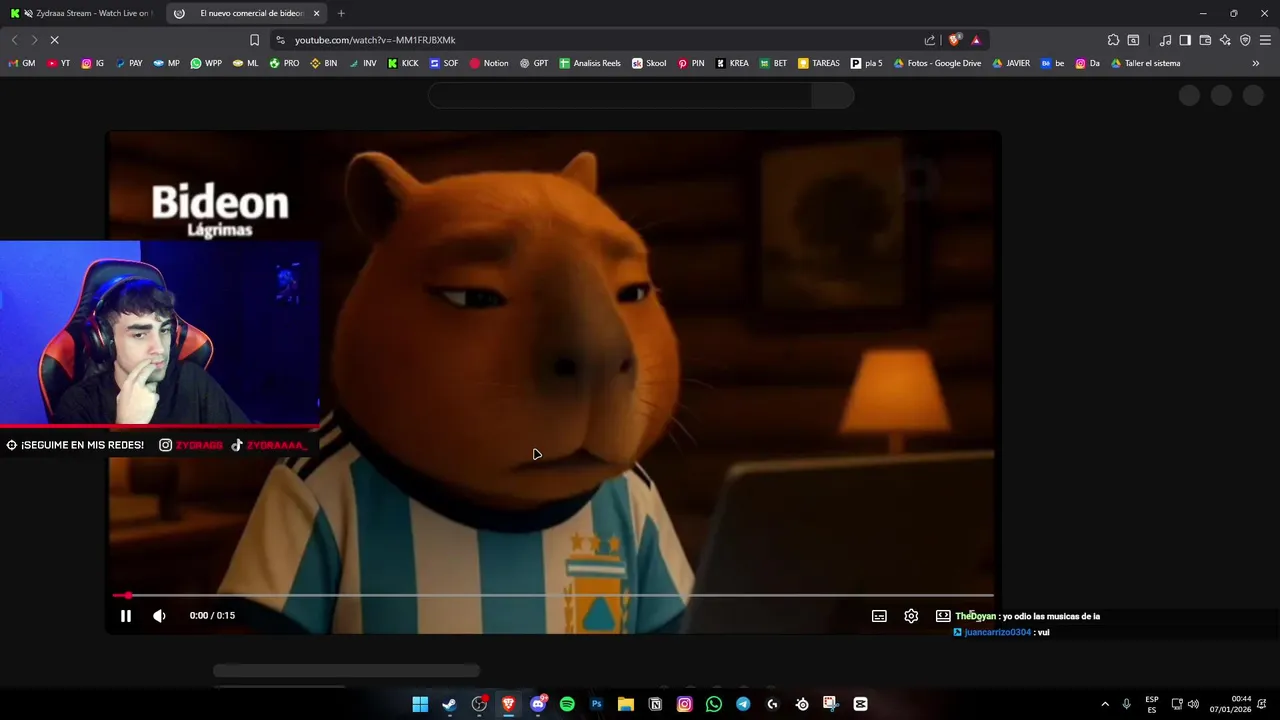Screen dimensions: 1280x720
Task: Expand the bookmarks bar overflow chevron
Action: point(1256,63)
